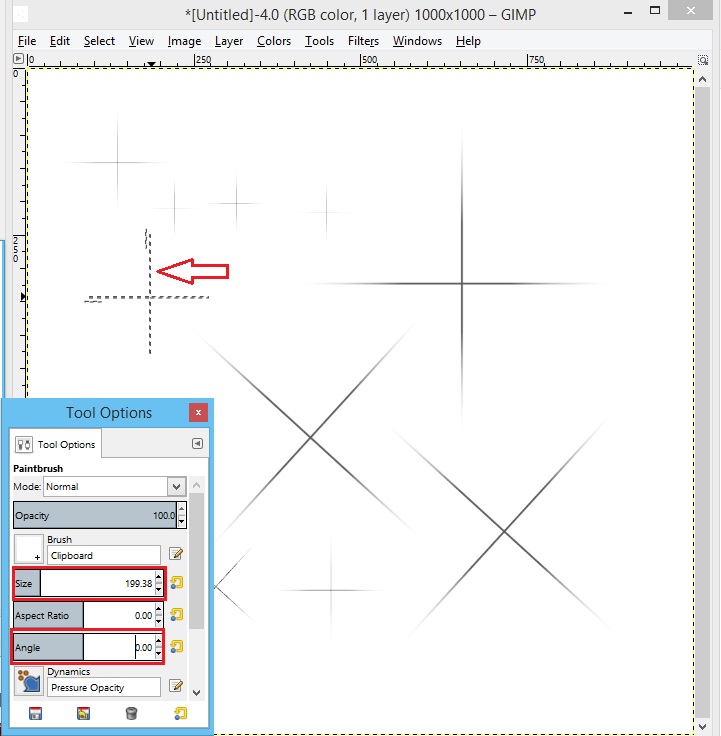The height and width of the screenshot is (736, 721).
Task: Close the Tool Options dialog
Action: point(198,413)
